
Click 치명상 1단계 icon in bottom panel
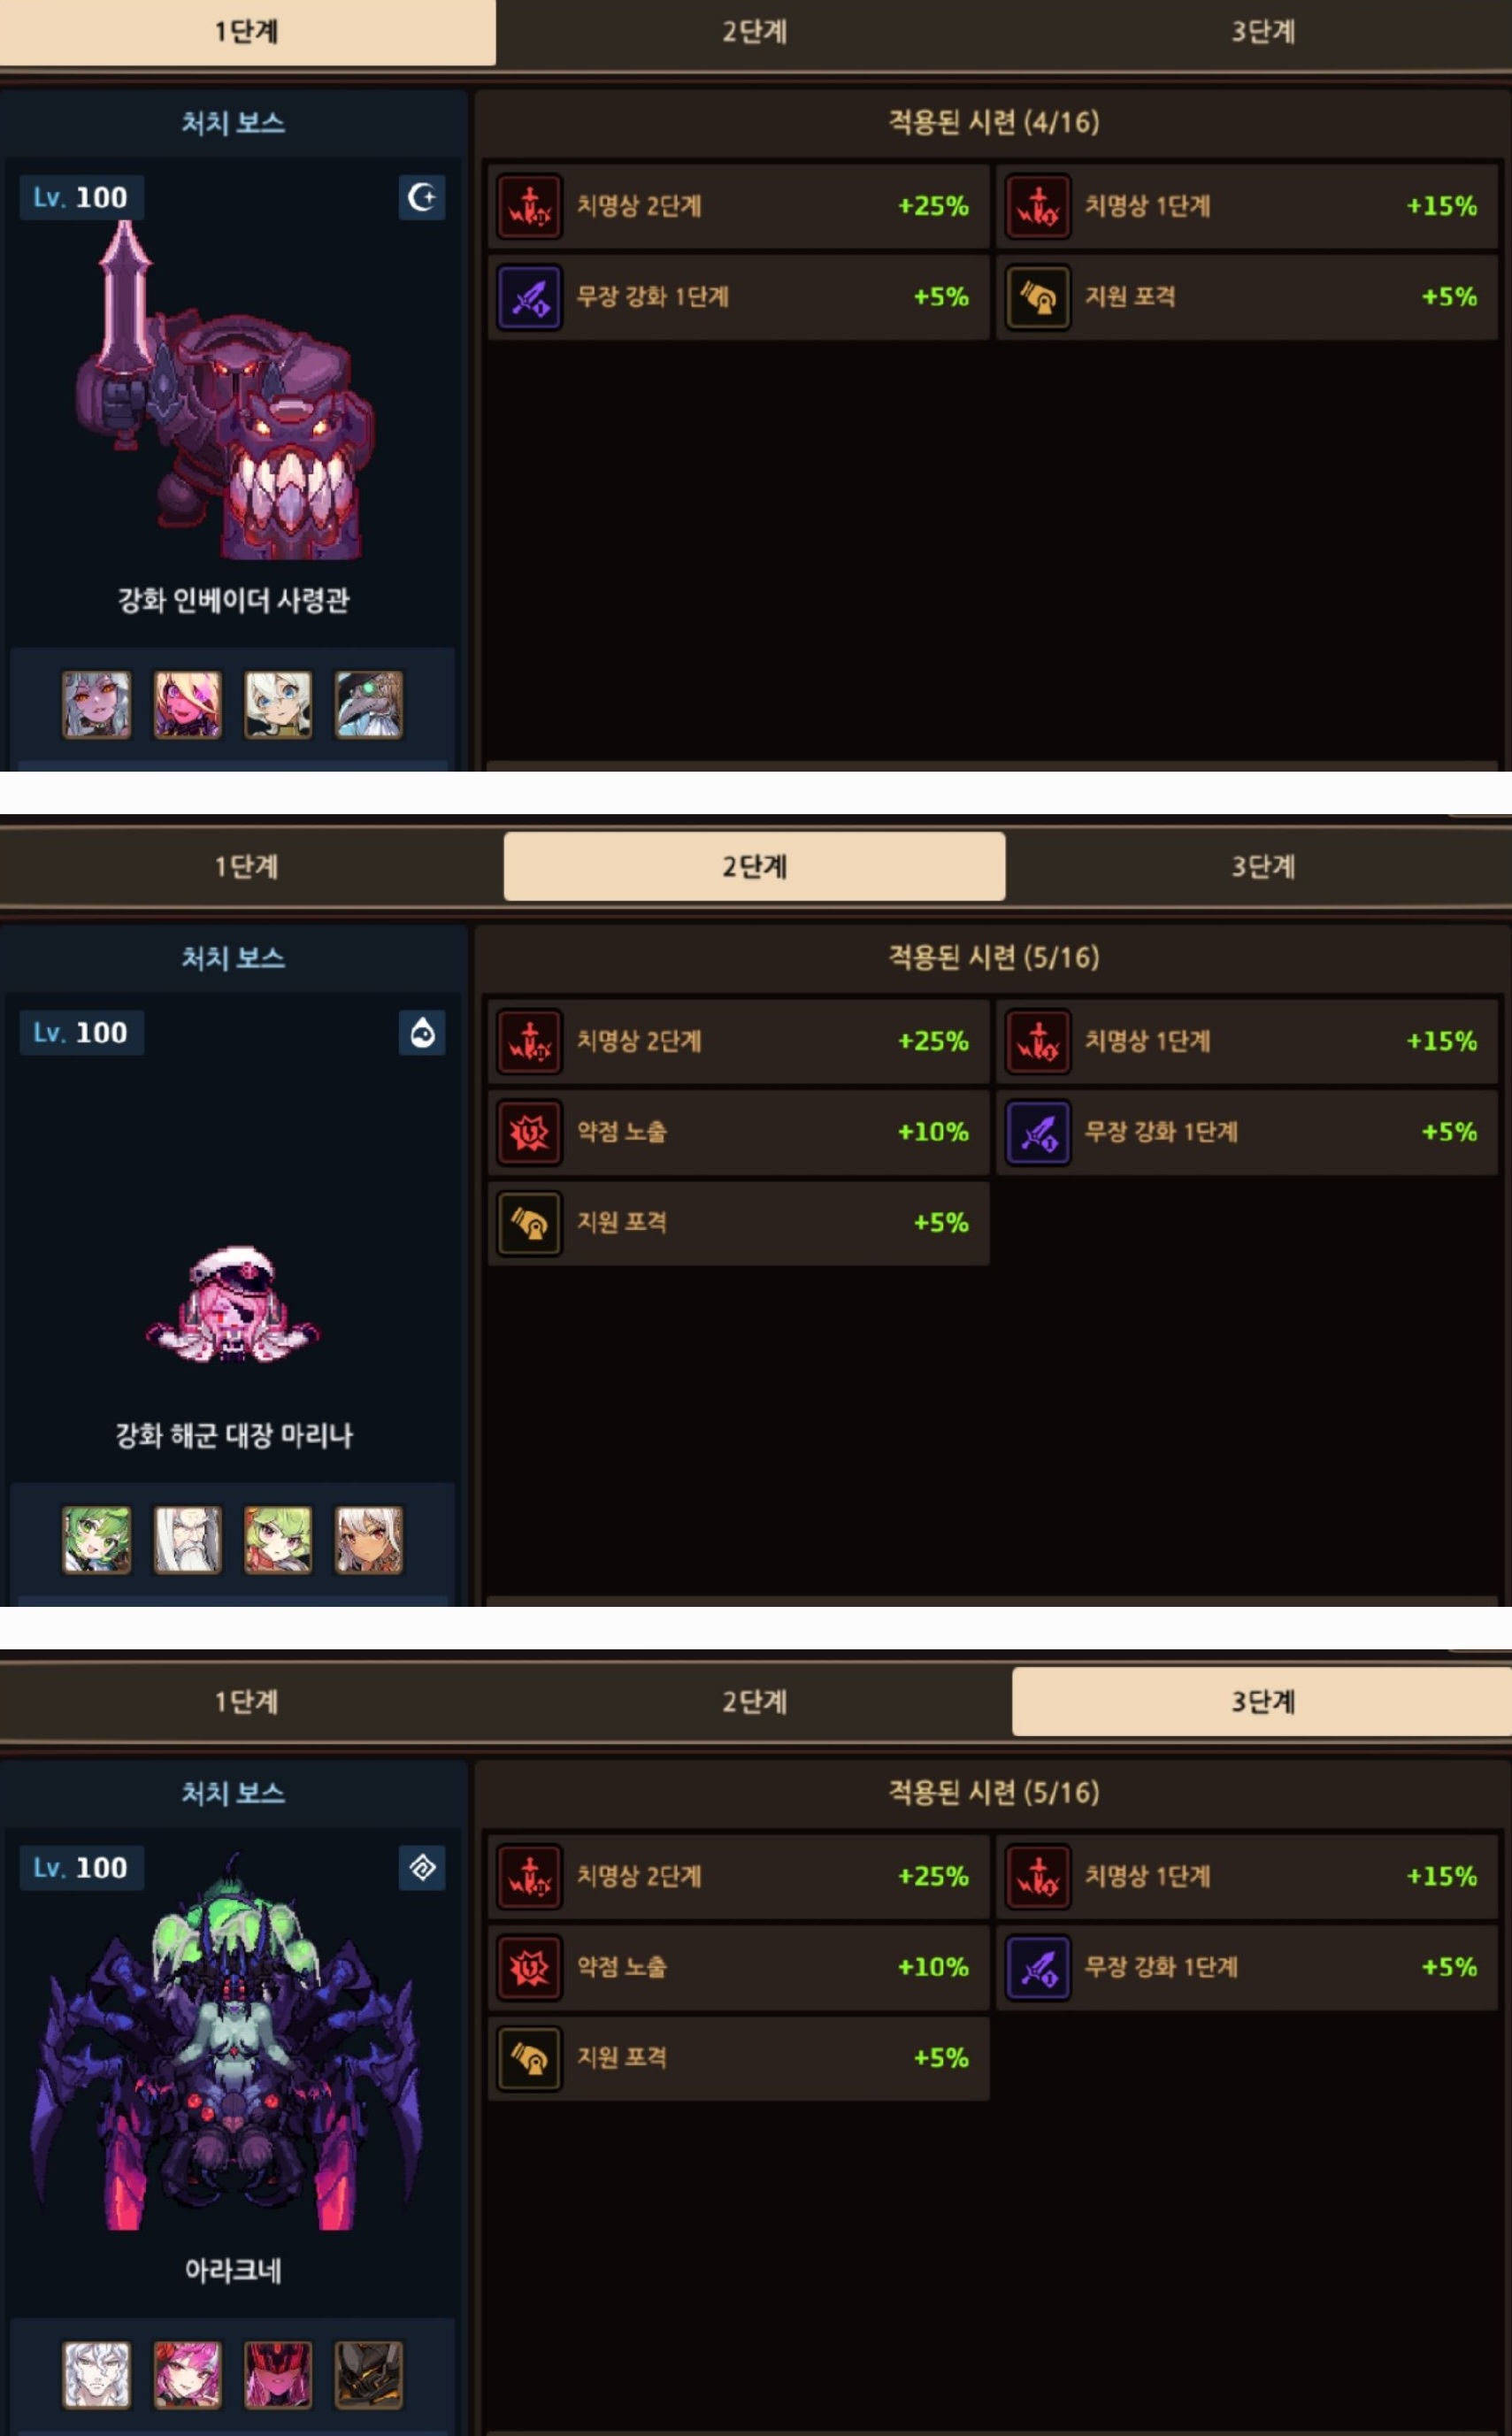click(1038, 1876)
